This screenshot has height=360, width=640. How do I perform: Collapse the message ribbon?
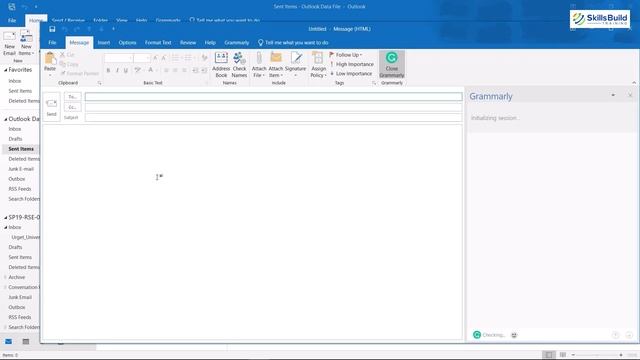[x=634, y=83]
